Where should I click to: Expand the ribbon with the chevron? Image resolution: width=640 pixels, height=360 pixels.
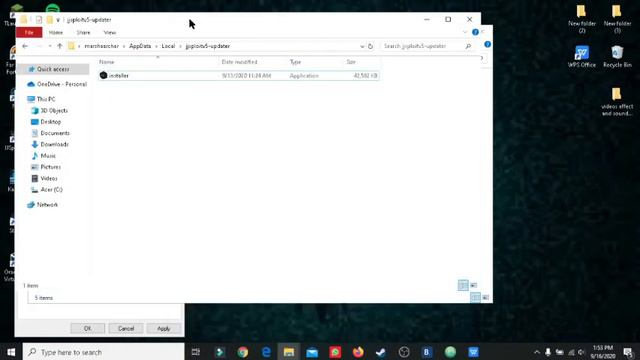click(465, 32)
